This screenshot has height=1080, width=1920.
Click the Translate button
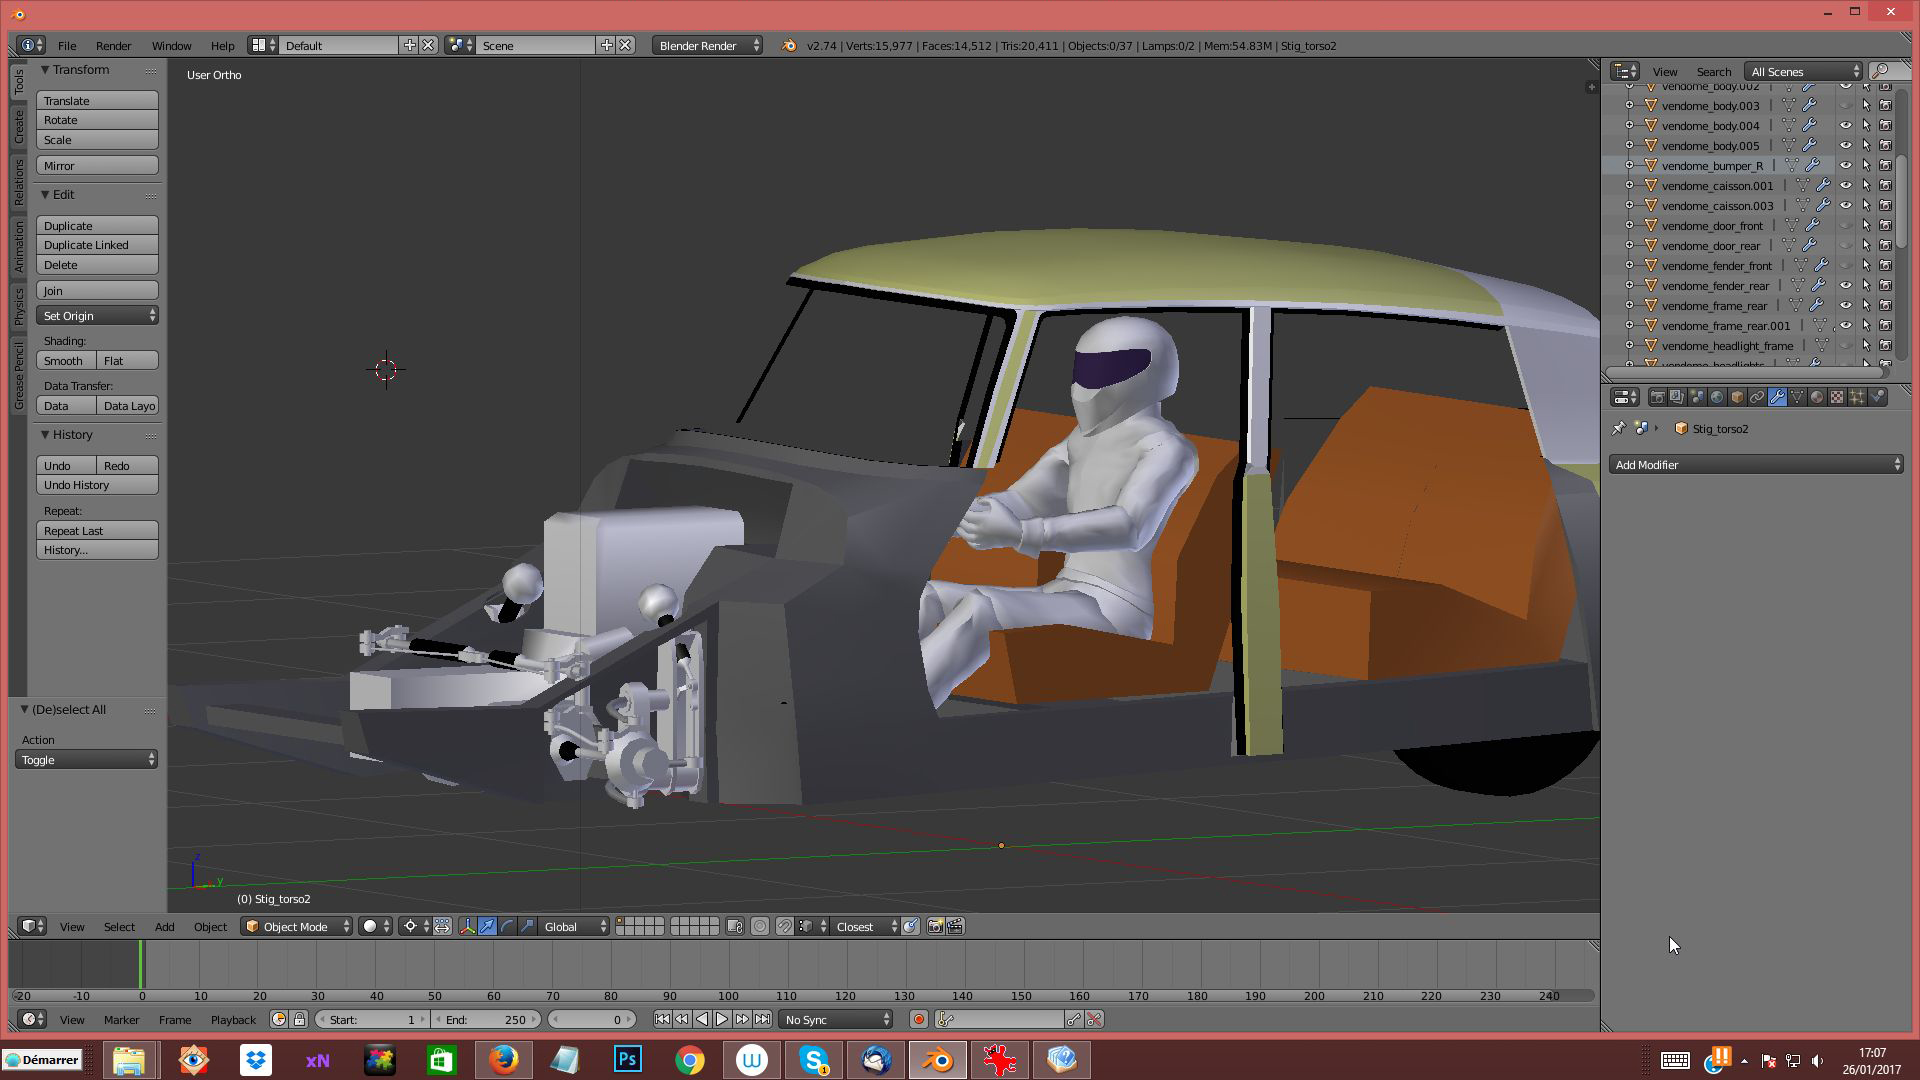[x=97, y=100]
